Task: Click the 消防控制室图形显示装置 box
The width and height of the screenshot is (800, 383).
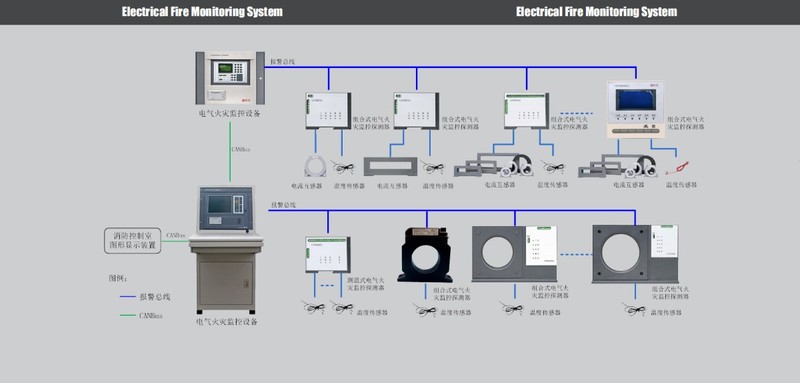Action: pos(133,241)
